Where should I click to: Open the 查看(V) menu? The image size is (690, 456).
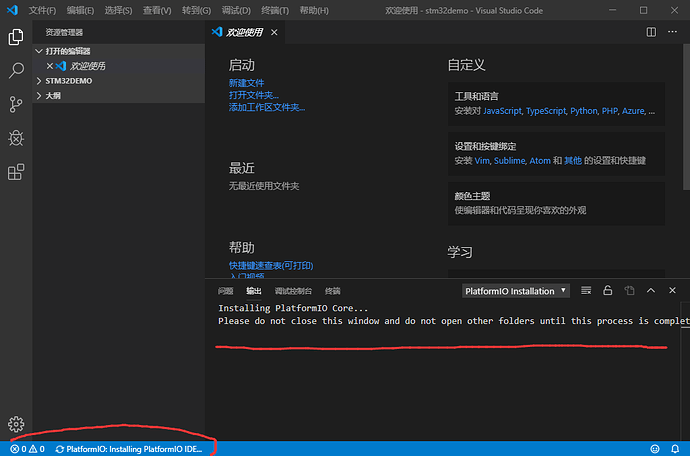coord(157,11)
